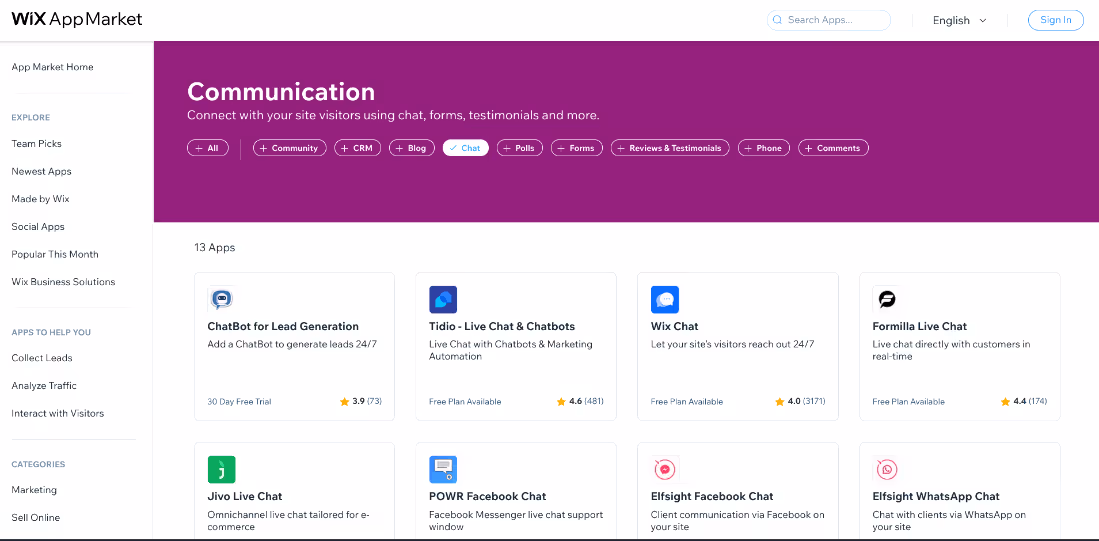The height and width of the screenshot is (541, 1099).
Task: Enable the CRM filter chip
Action: pyautogui.click(x=357, y=148)
